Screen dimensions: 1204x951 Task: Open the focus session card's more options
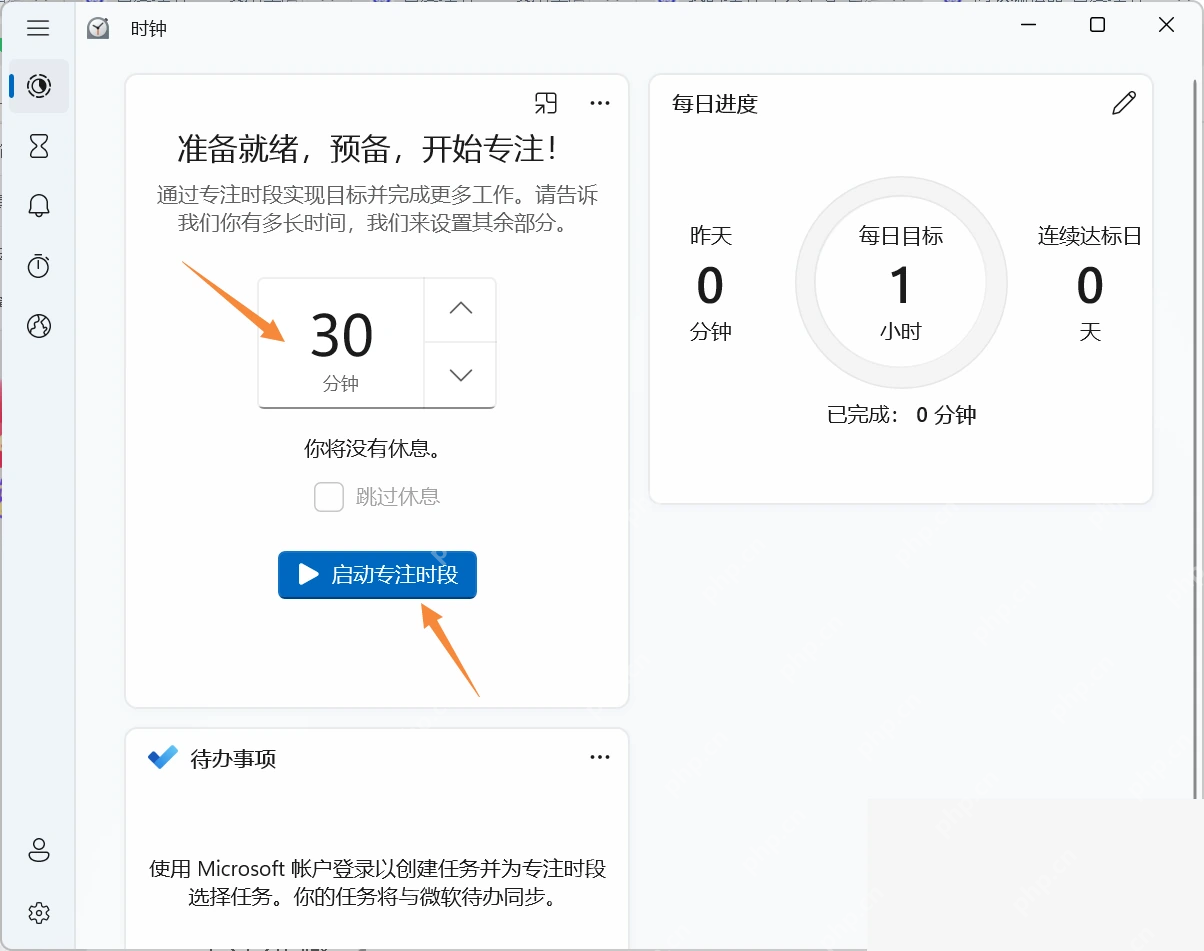point(599,102)
